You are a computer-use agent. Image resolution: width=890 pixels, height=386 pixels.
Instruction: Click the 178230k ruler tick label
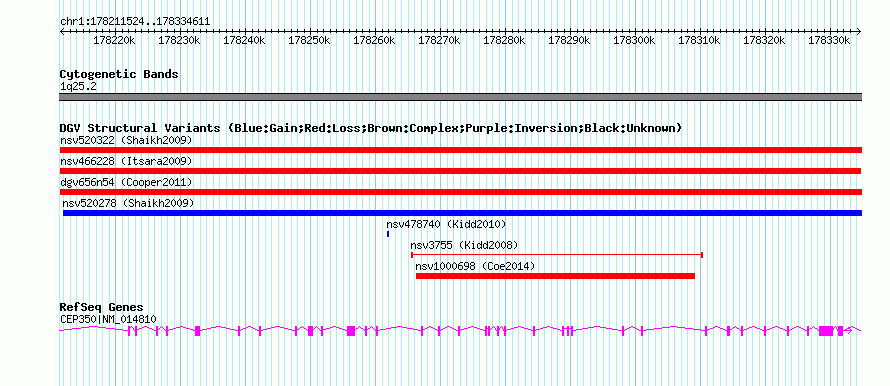click(179, 40)
